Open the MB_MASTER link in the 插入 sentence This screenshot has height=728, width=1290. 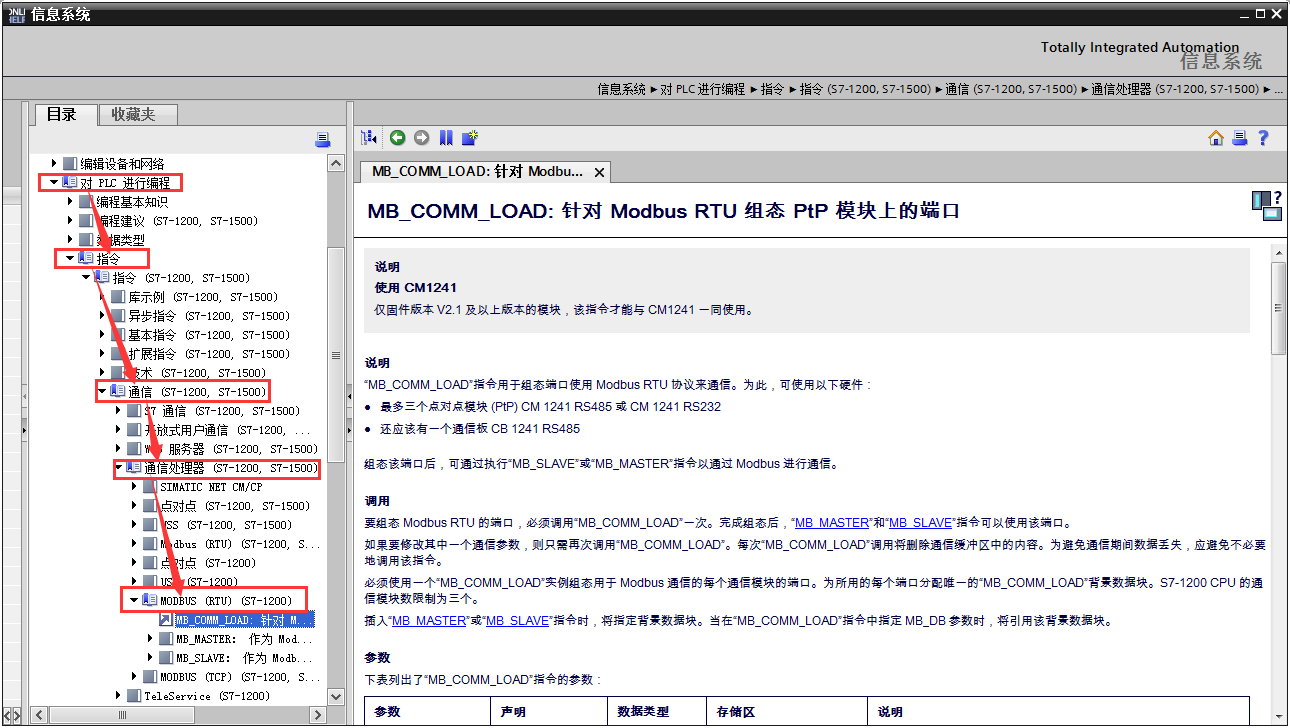(x=429, y=620)
